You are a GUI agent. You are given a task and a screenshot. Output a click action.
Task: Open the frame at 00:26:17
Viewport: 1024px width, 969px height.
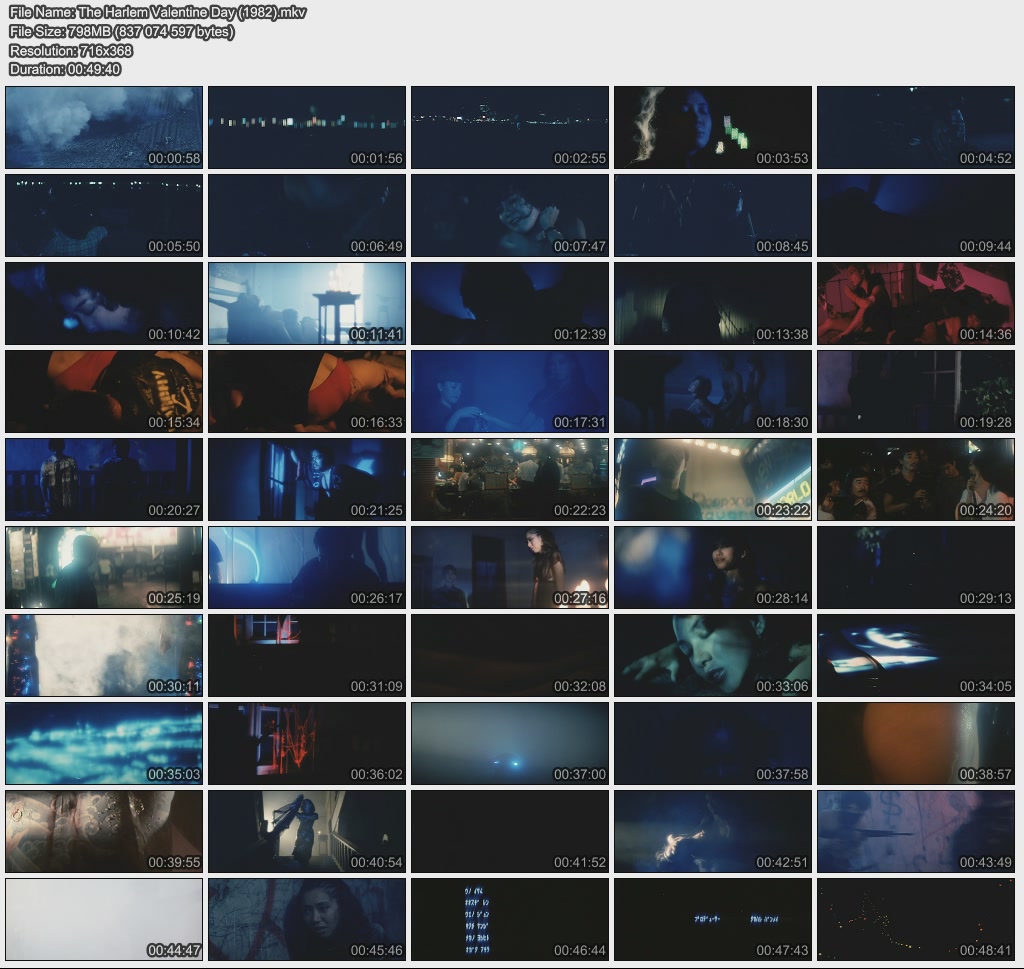click(x=307, y=567)
